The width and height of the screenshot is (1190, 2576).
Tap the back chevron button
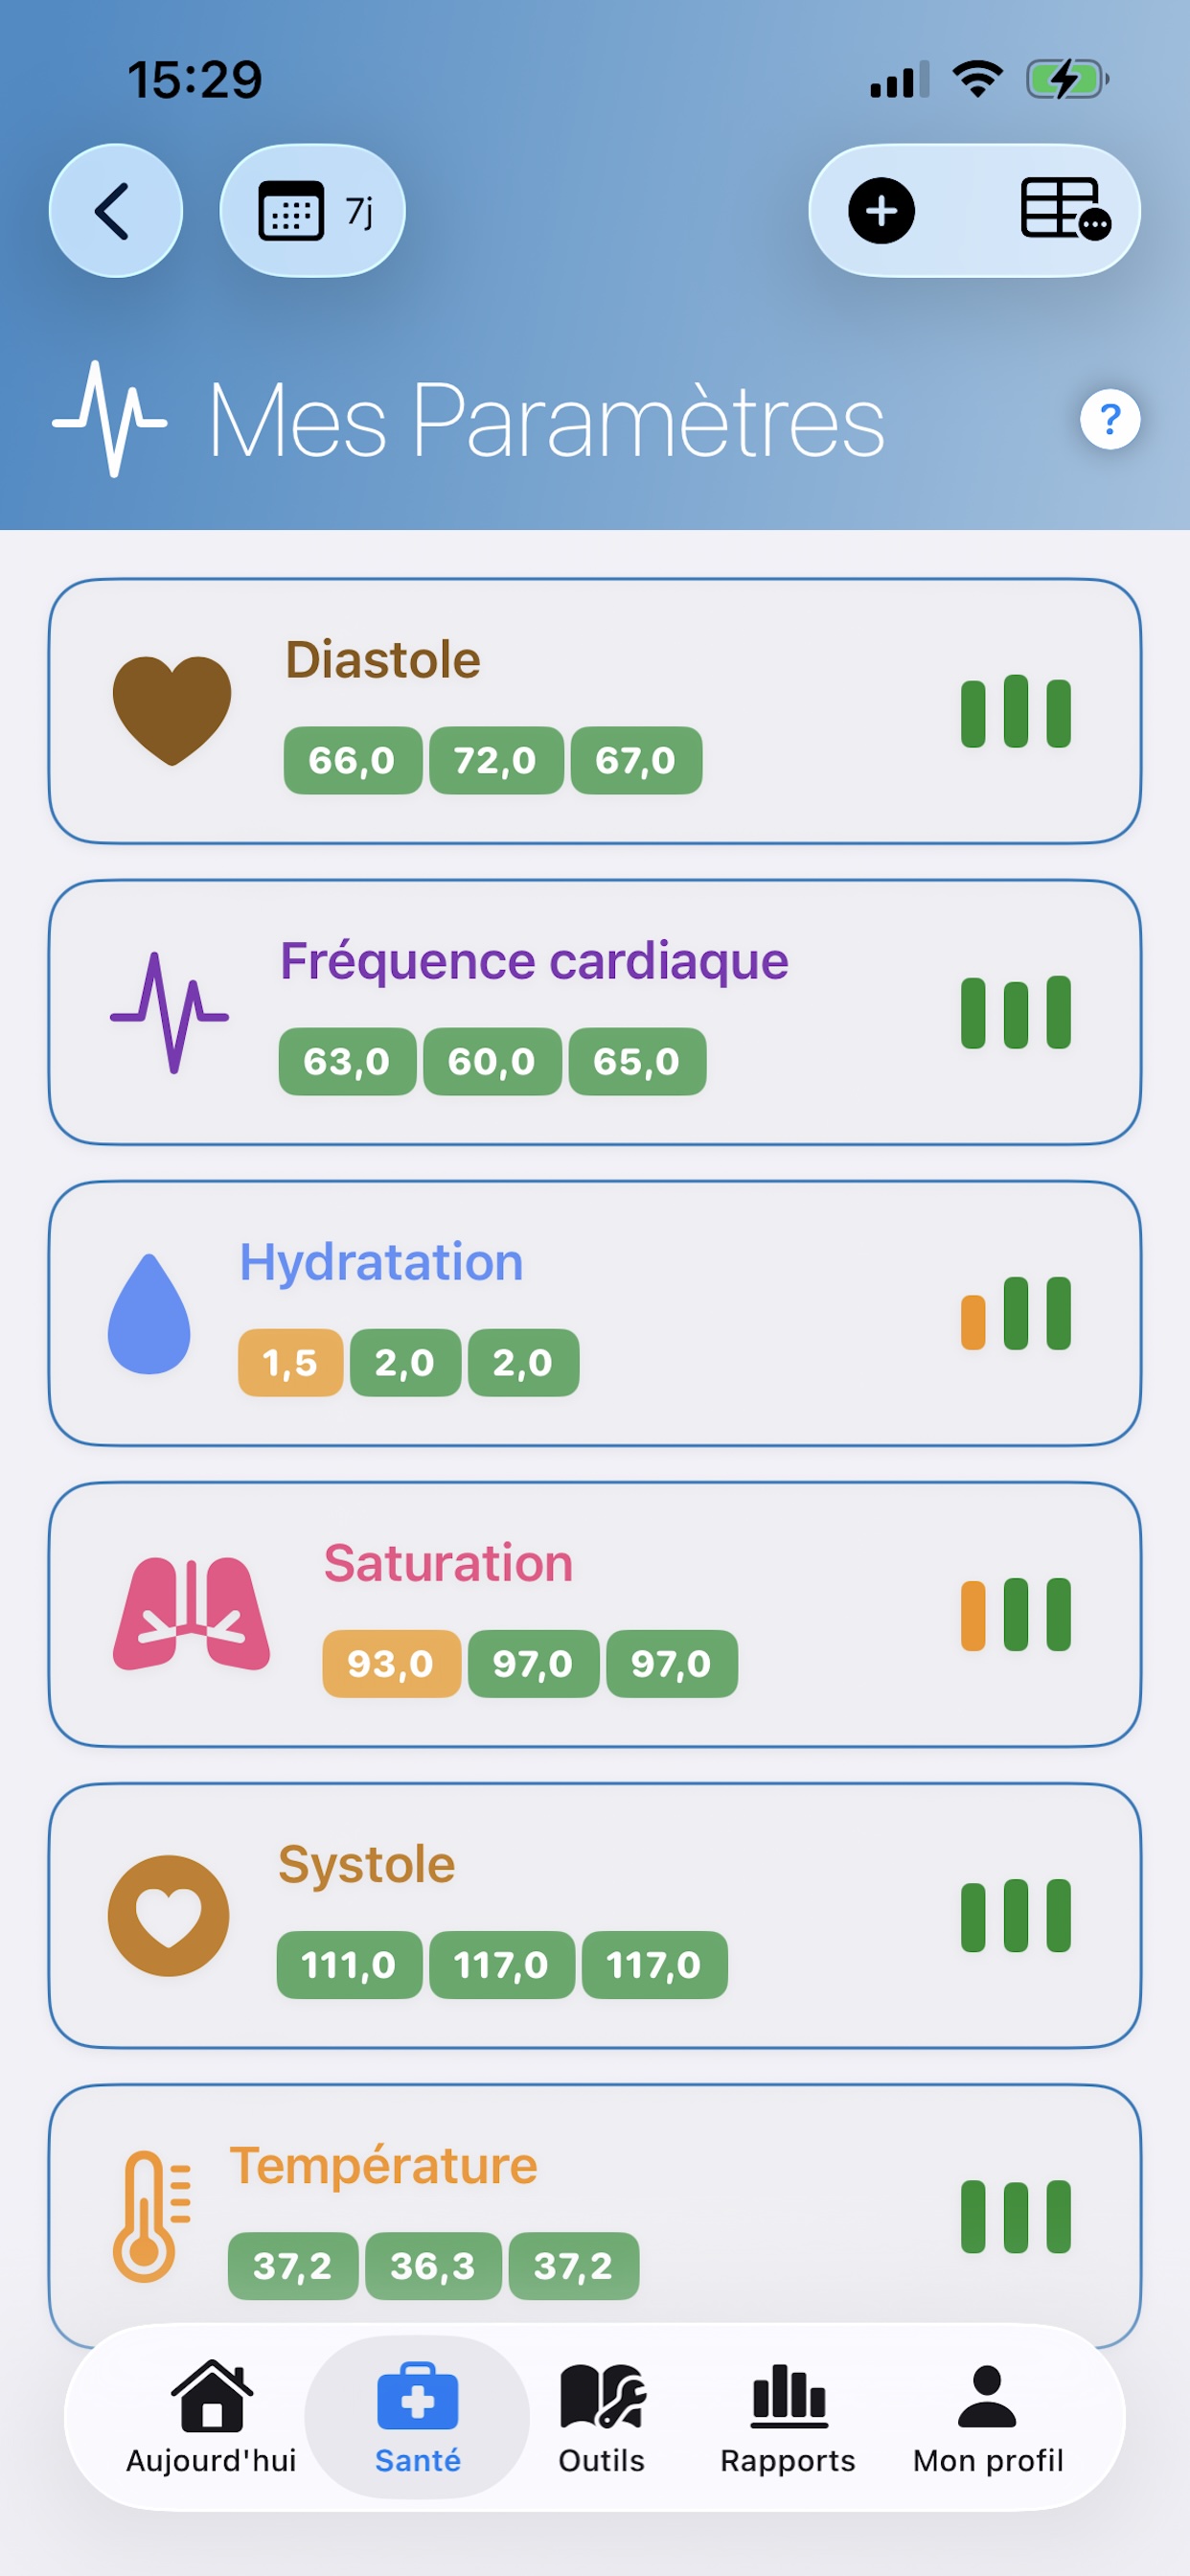pos(115,211)
